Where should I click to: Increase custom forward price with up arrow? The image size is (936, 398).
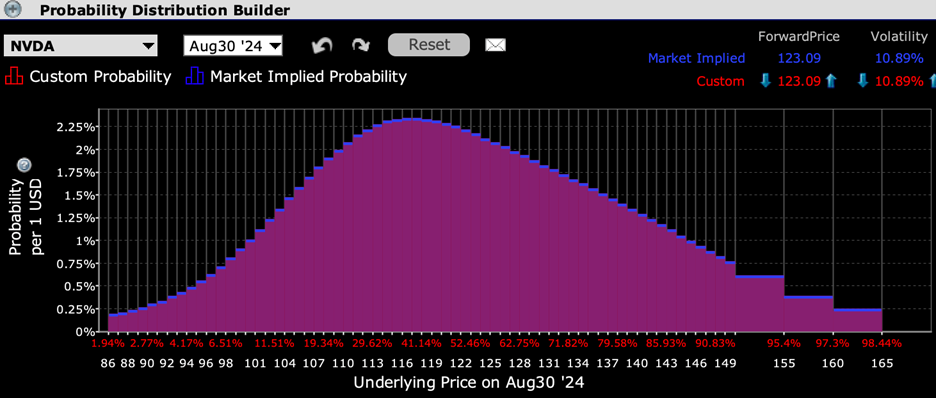click(830, 81)
